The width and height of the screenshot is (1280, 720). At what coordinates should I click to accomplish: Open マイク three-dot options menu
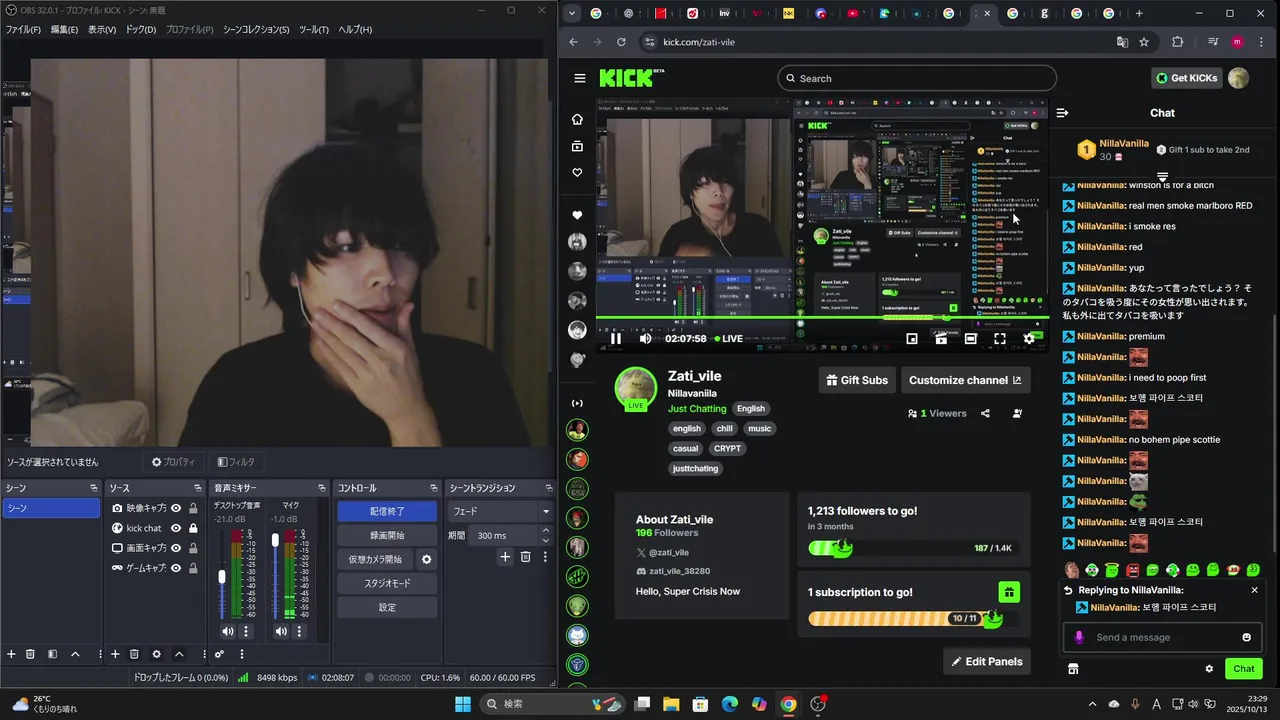click(299, 631)
